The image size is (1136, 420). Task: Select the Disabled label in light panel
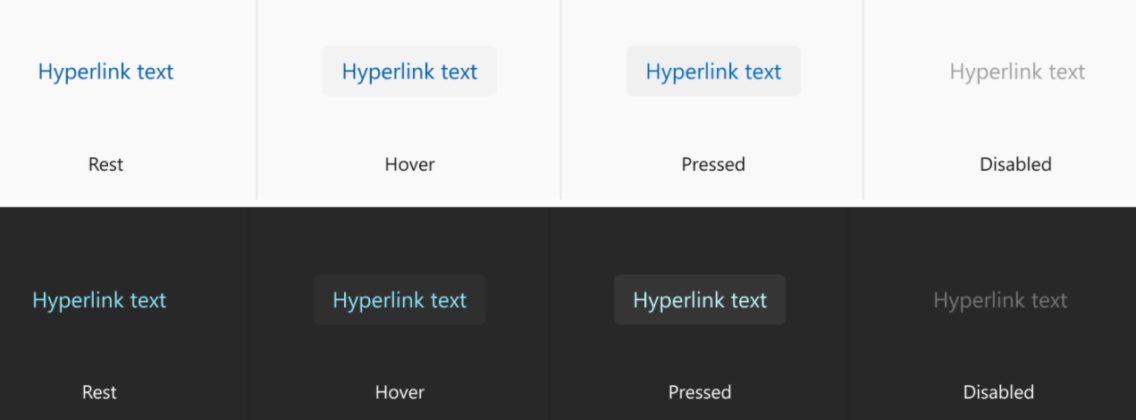point(1016,164)
